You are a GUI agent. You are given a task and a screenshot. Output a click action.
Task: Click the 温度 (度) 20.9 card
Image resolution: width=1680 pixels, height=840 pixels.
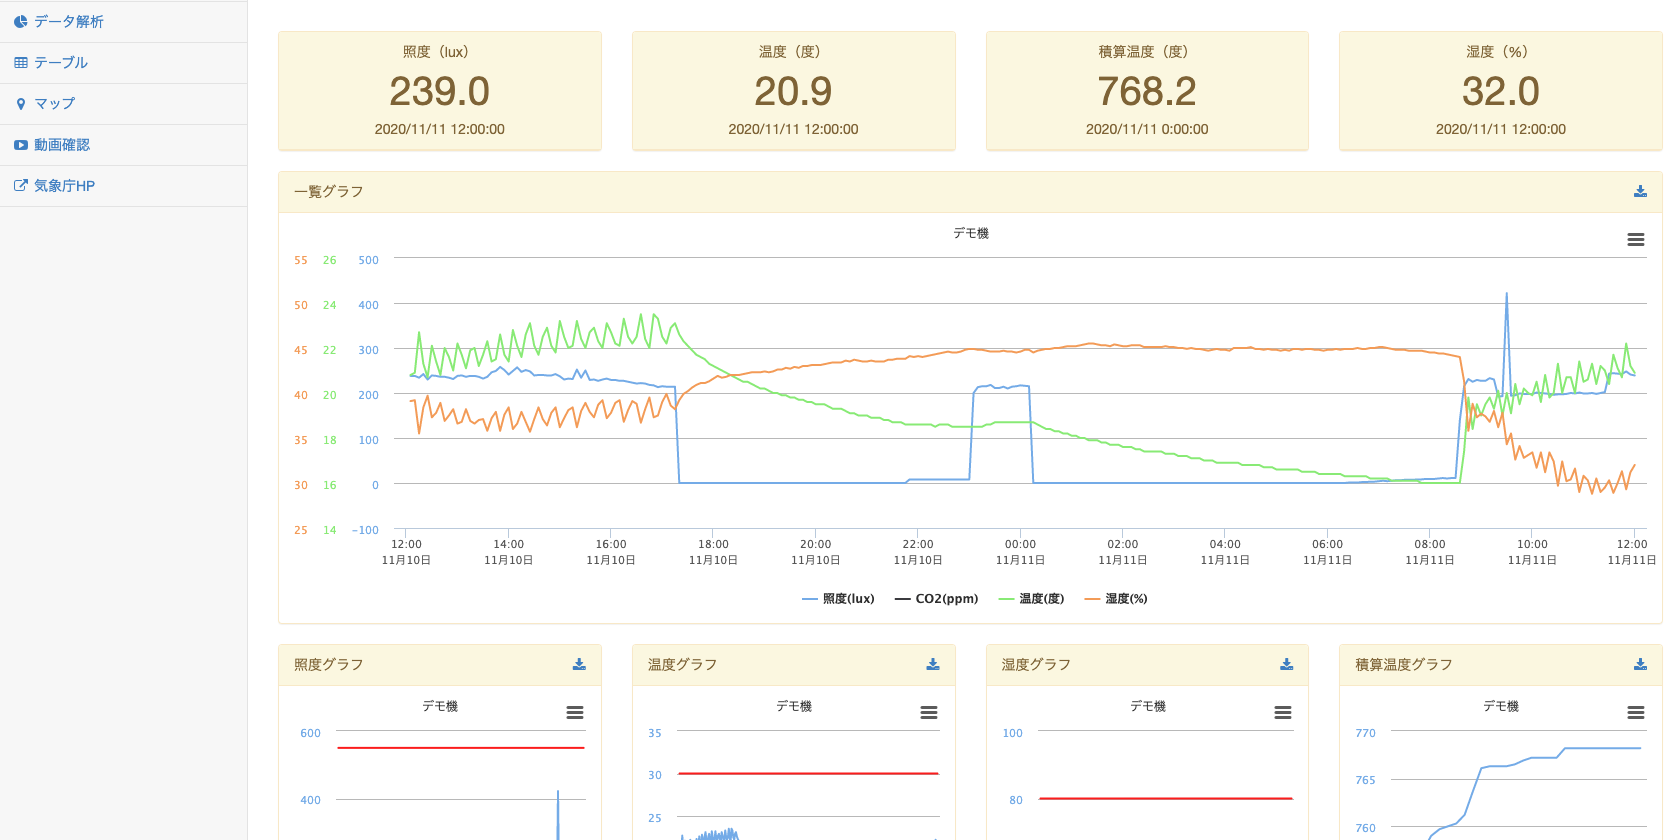click(794, 91)
